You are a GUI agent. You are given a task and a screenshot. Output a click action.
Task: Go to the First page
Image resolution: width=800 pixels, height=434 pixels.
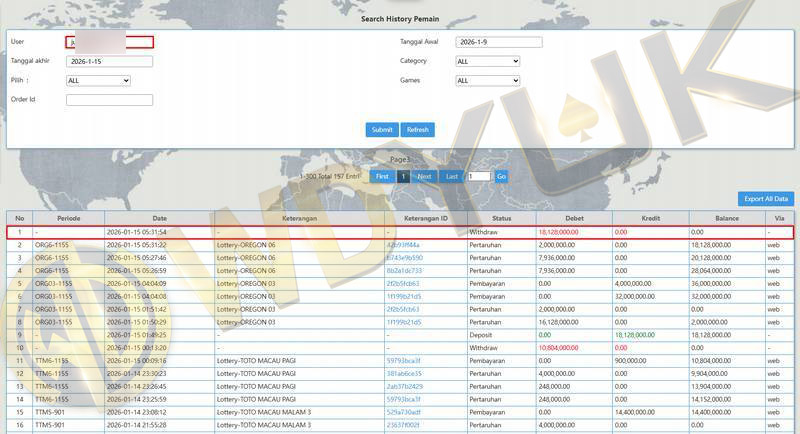tap(382, 176)
